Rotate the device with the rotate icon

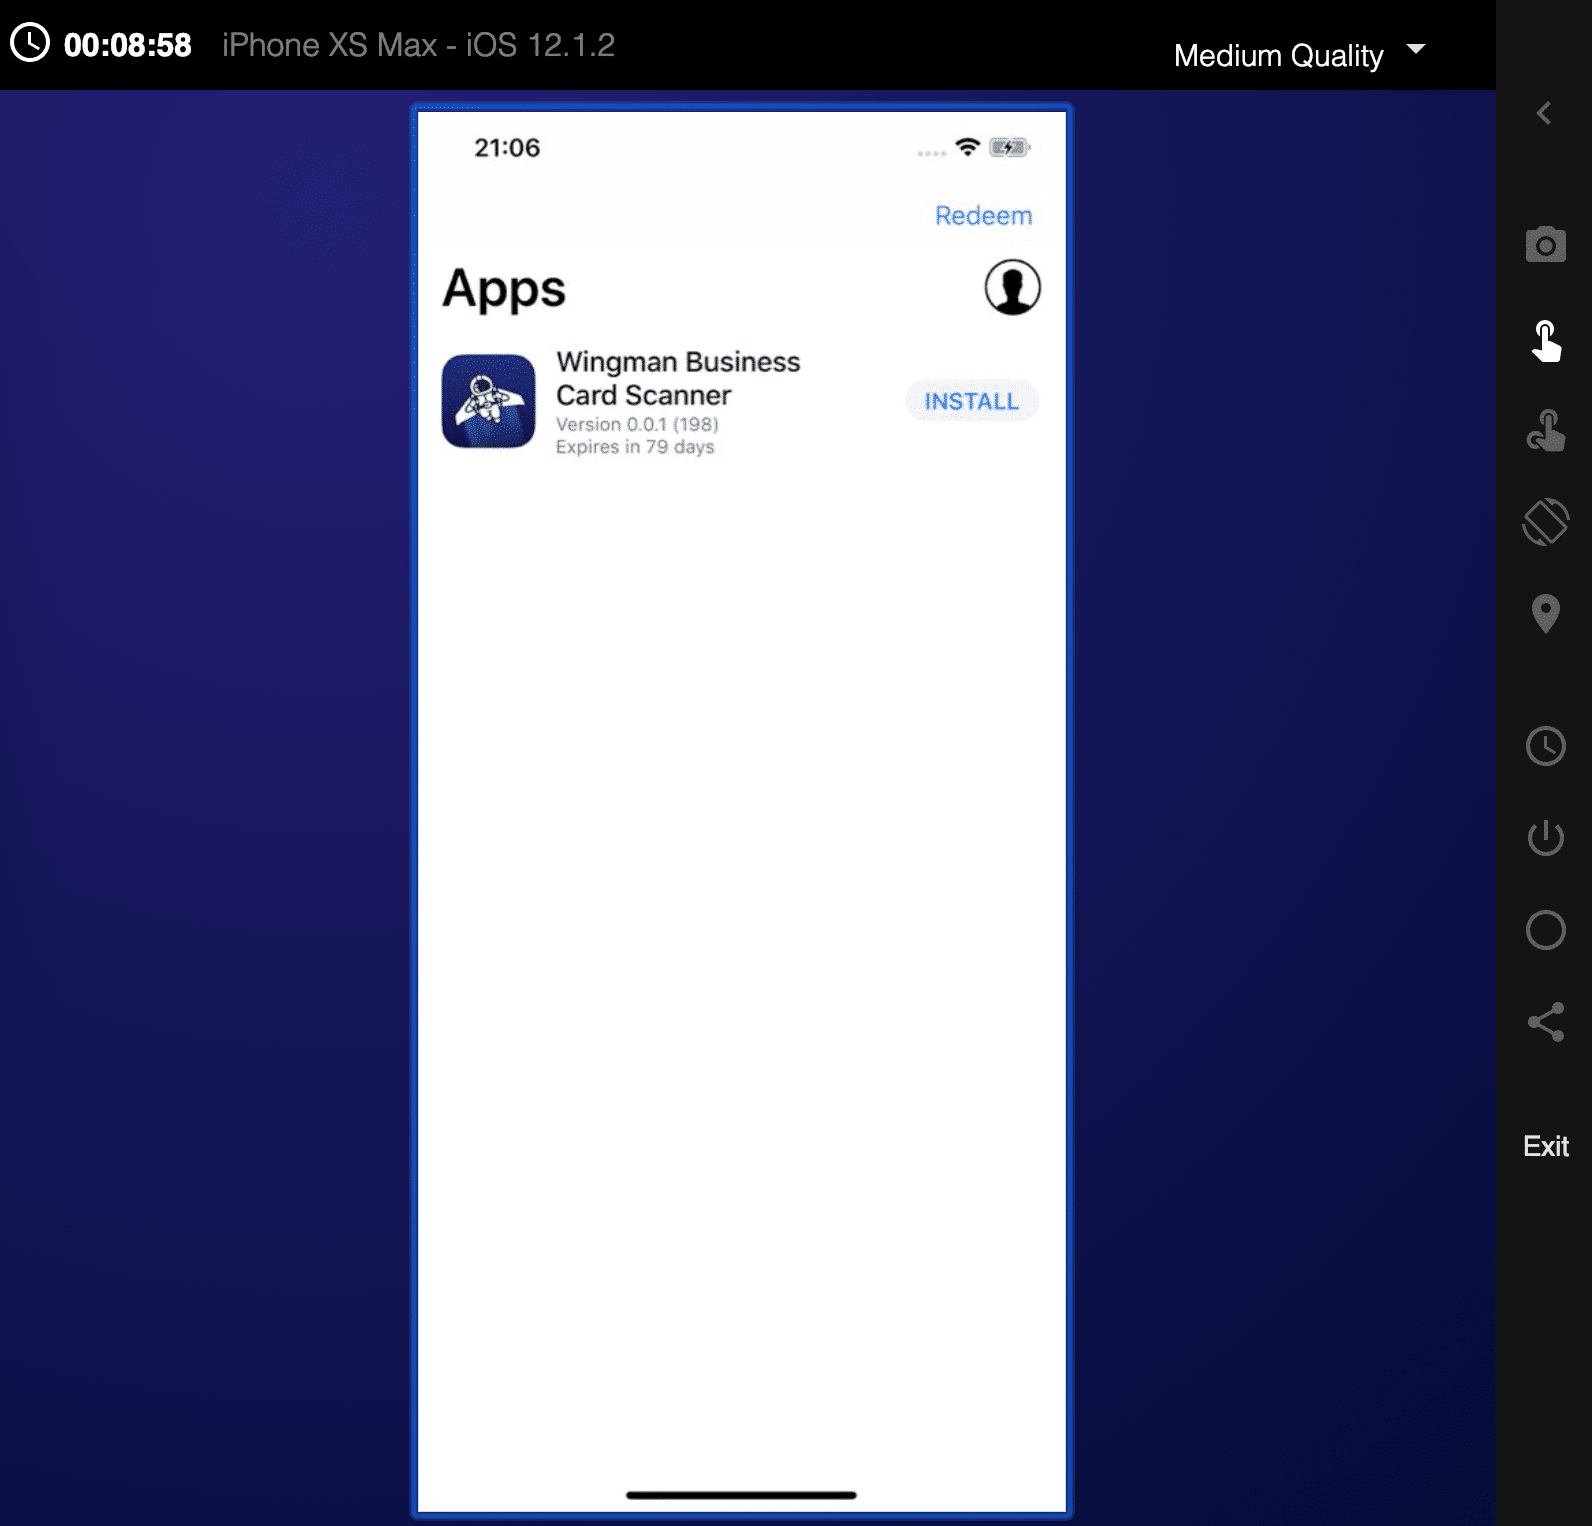coord(1546,521)
